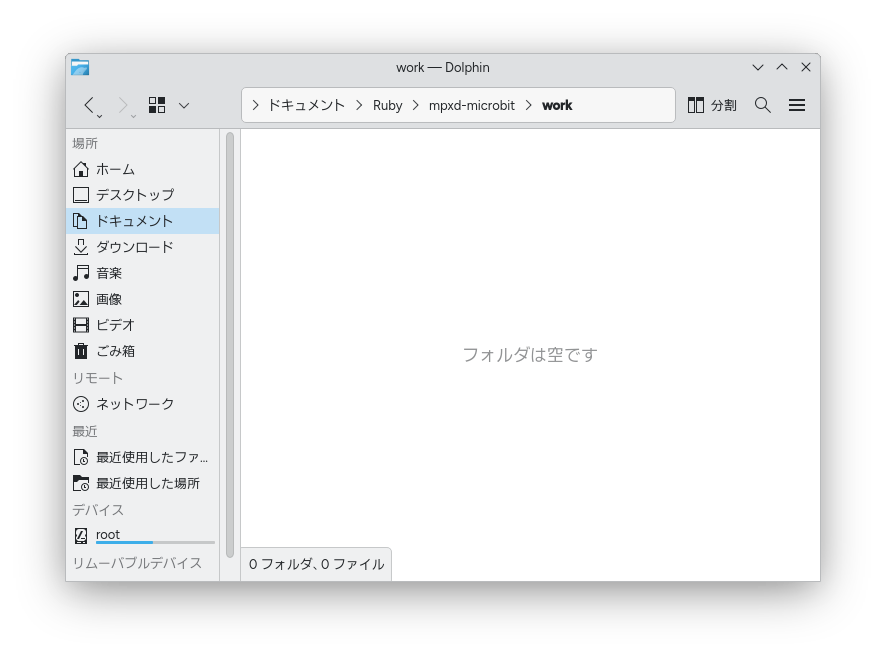Navigate to Ruby via the breadcrumb
Viewport: 886px width, 659px height.
click(x=388, y=104)
